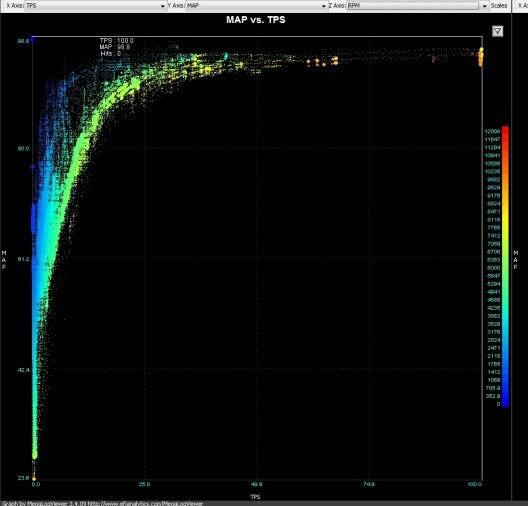Click the 'MAP : 98.8' cursor readout
The width and height of the screenshot is (528, 506).
[115, 47]
